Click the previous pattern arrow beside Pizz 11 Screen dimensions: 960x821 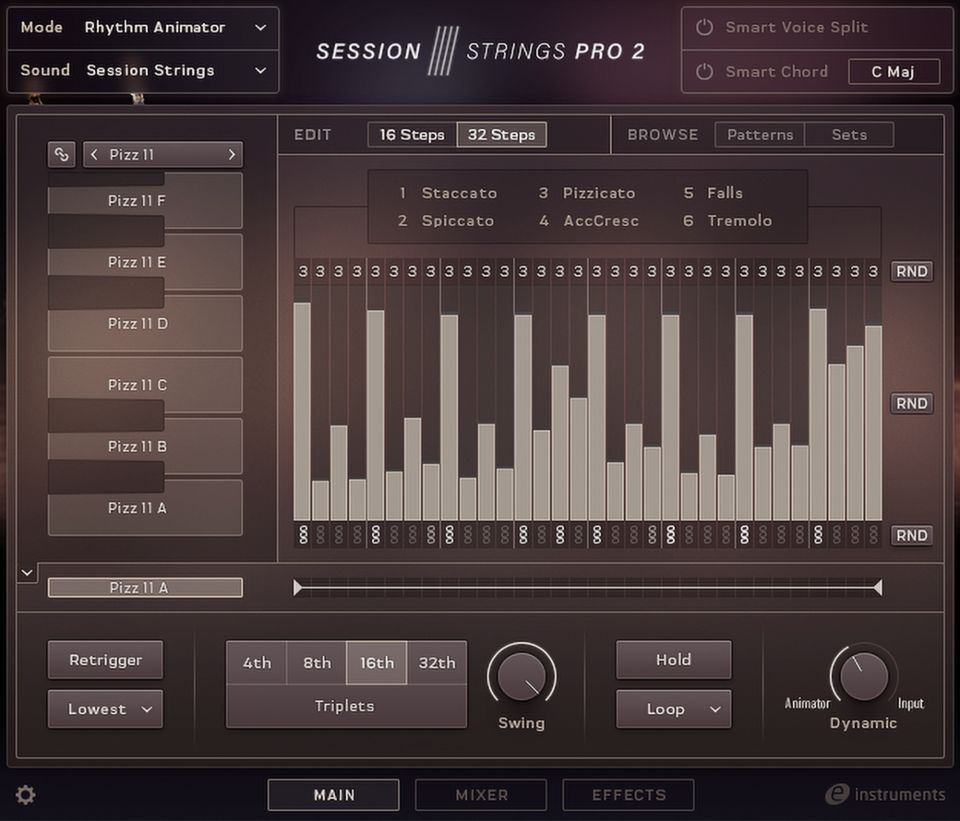[94, 154]
